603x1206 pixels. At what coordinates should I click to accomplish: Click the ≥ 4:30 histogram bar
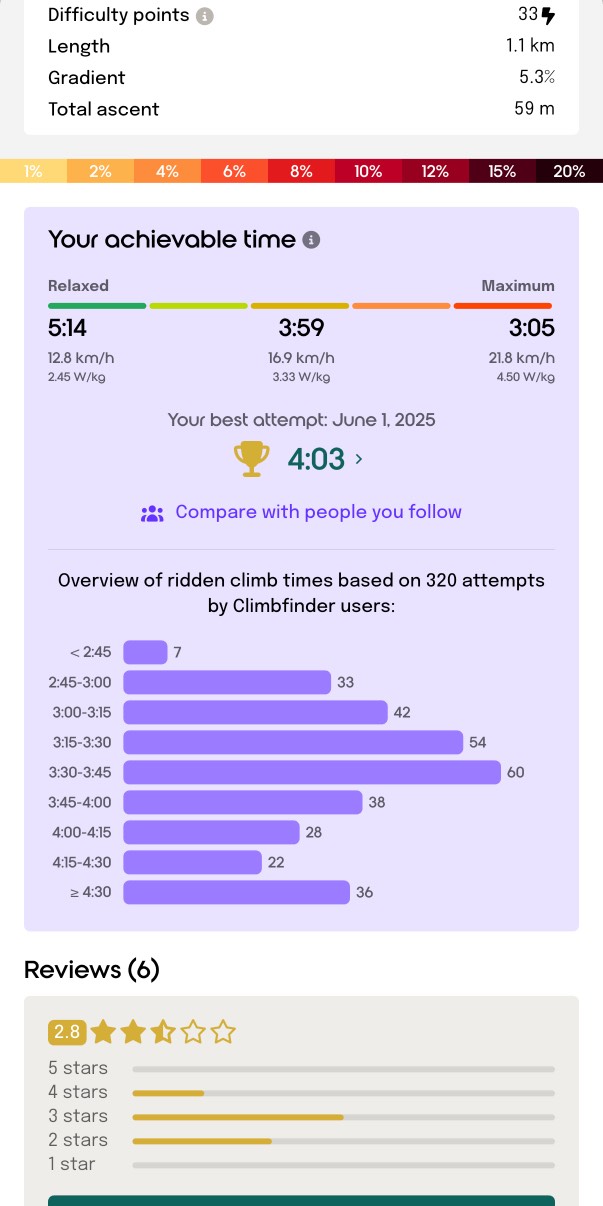pos(236,893)
